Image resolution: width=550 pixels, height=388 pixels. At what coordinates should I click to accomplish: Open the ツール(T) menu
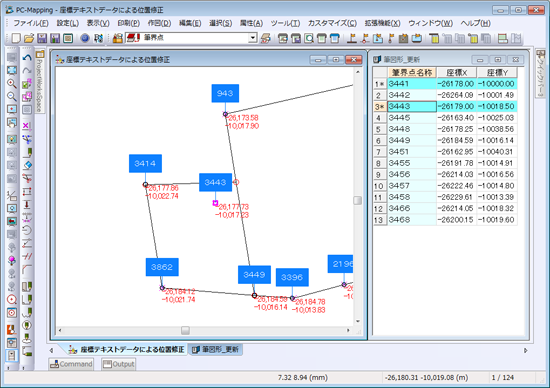pyautogui.click(x=285, y=23)
